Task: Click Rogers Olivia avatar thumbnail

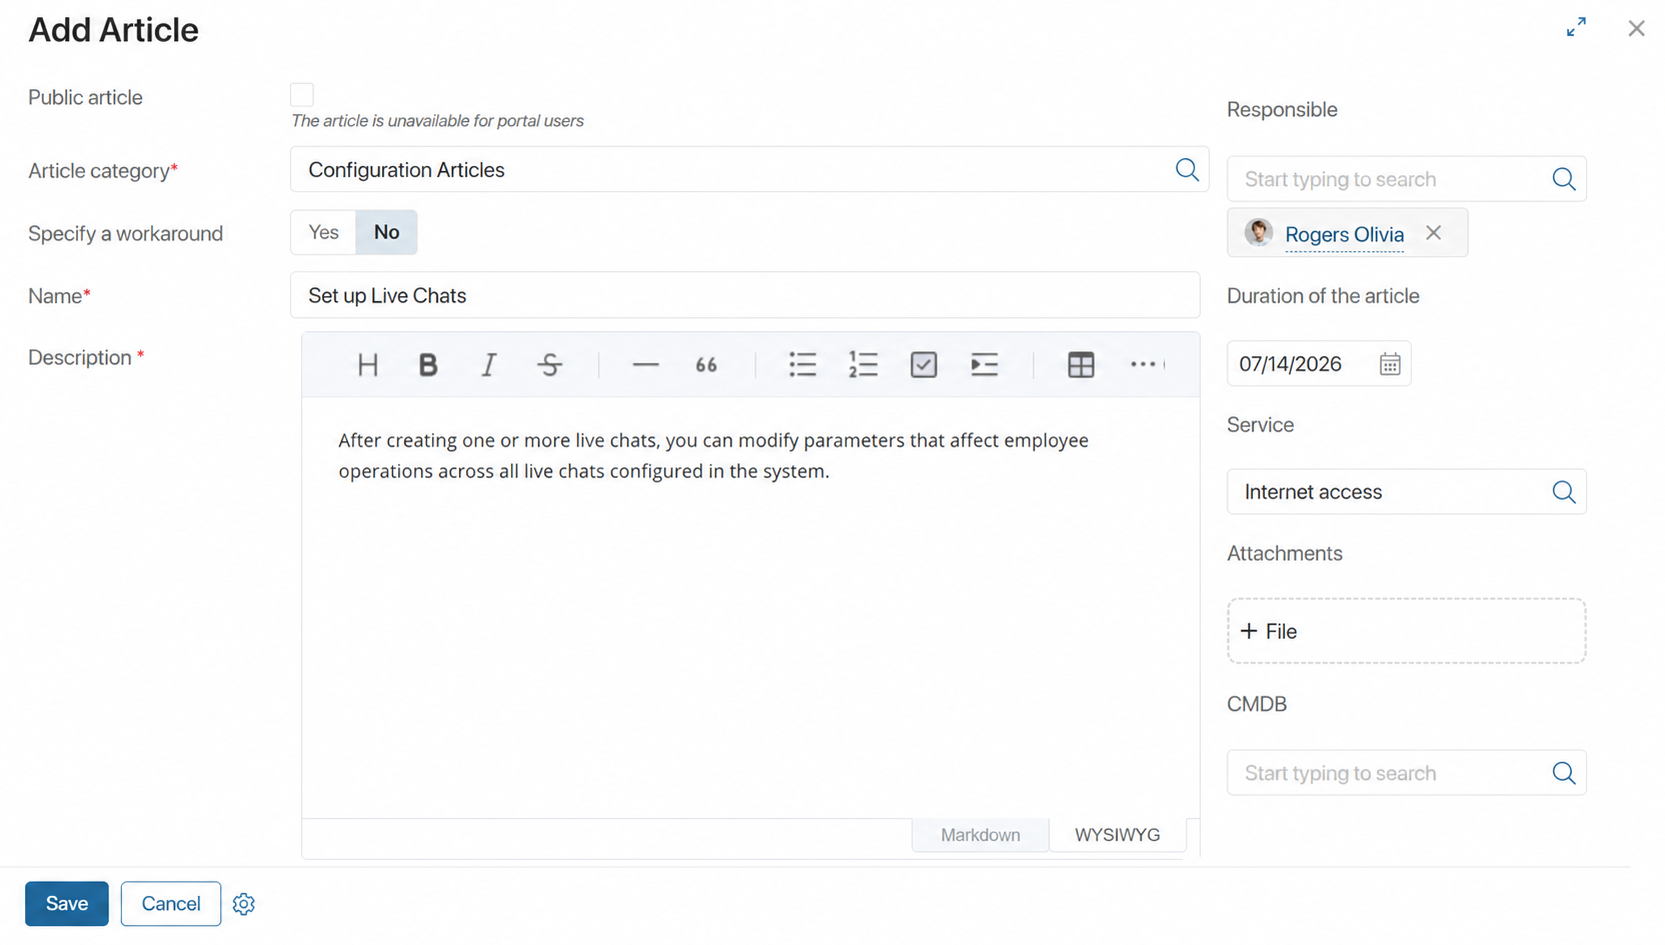Action: pyautogui.click(x=1258, y=233)
